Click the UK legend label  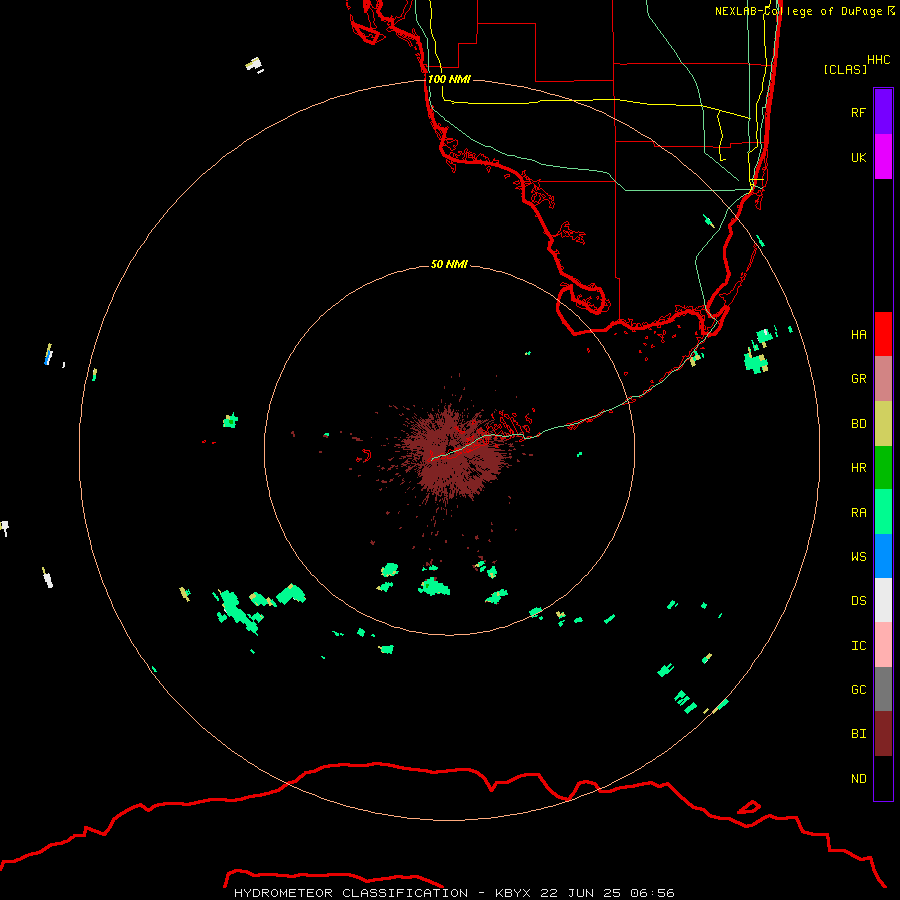tap(858, 157)
